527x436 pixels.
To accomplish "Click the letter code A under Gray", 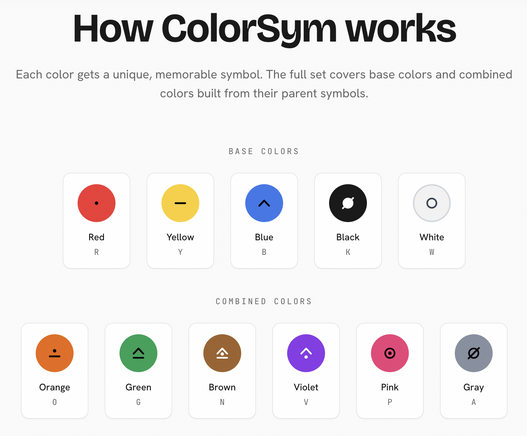I will click(x=474, y=402).
